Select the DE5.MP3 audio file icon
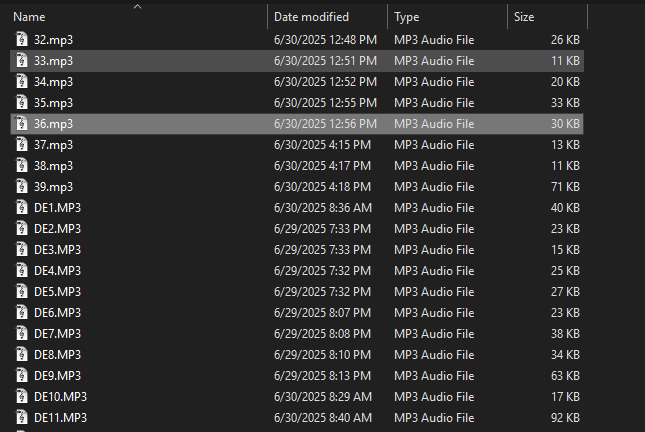 click(x=21, y=291)
